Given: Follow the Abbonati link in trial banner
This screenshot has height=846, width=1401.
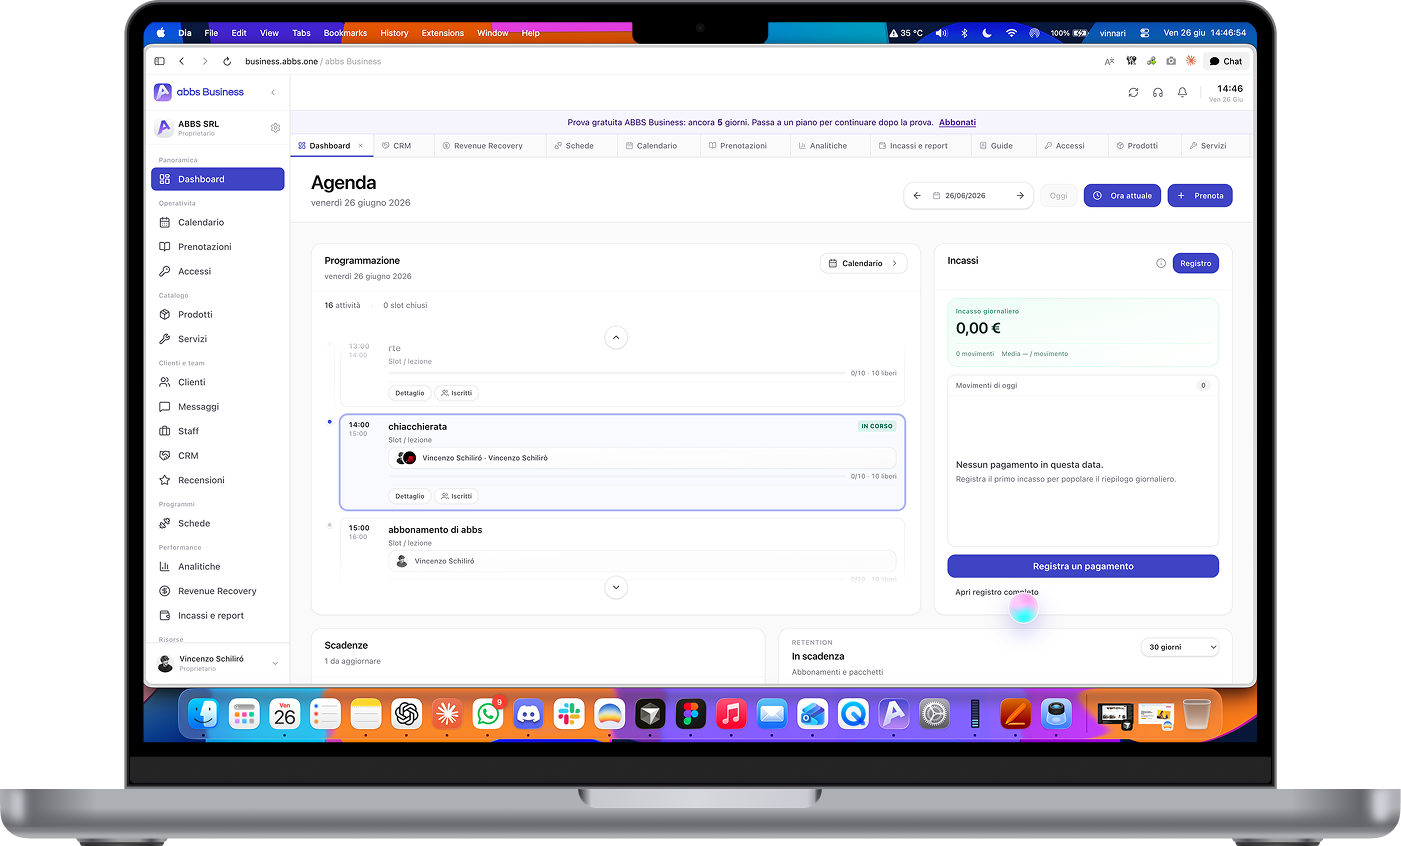Looking at the screenshot, I should [957, 123].
